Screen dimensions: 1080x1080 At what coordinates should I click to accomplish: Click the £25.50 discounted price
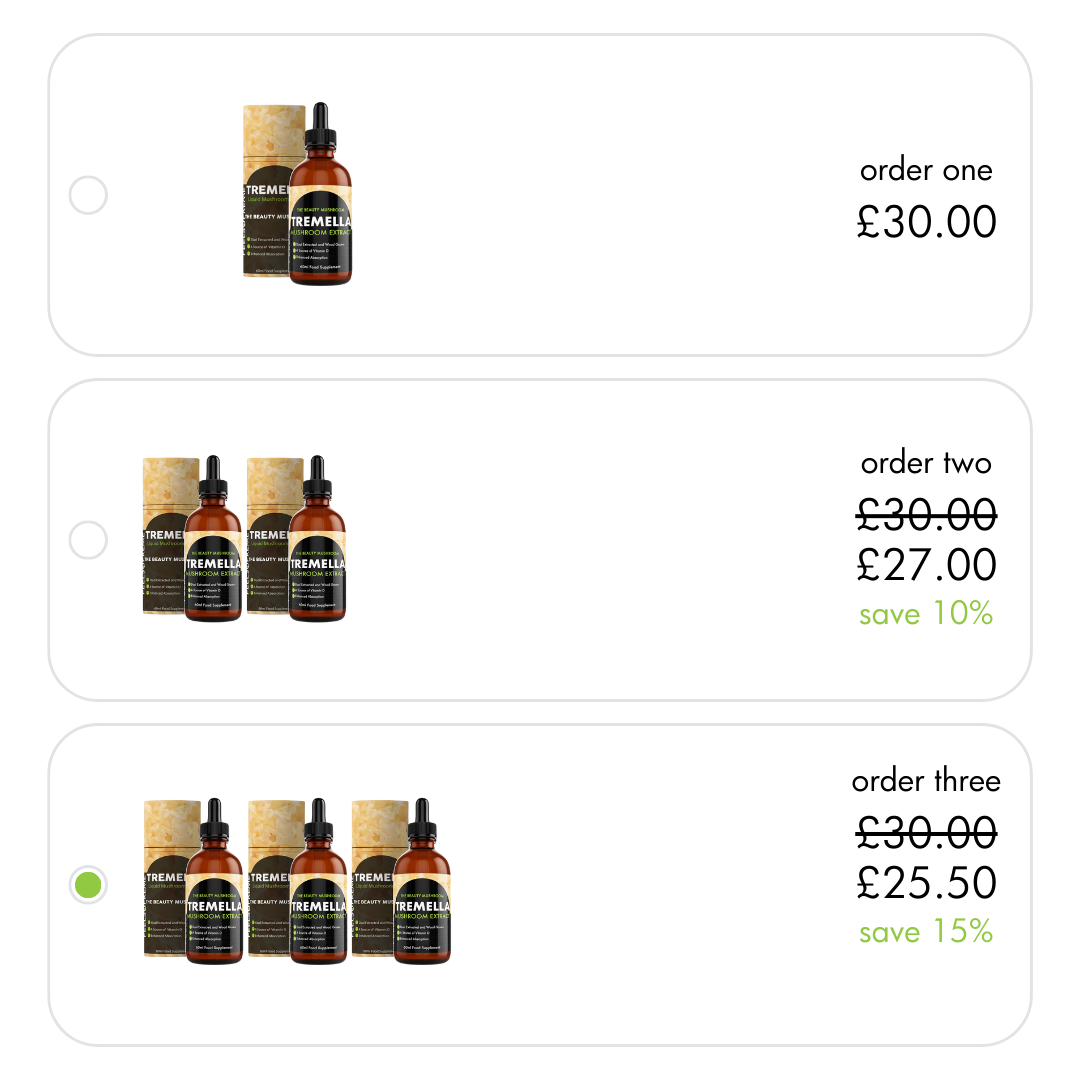(926, 883)
